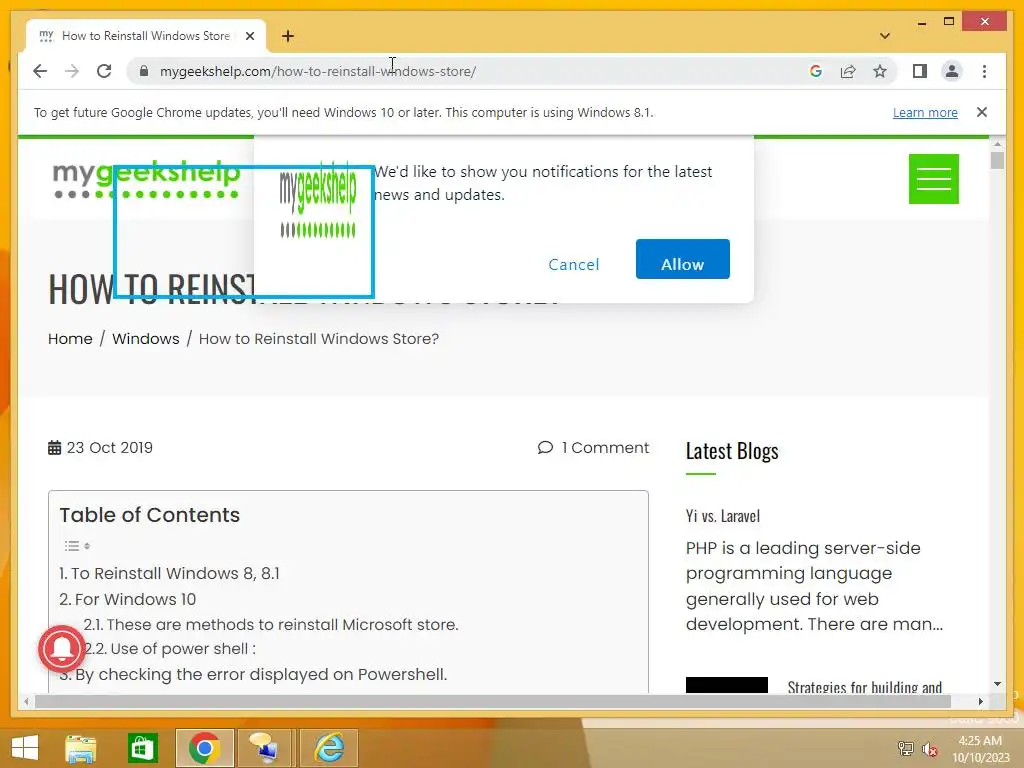1024x768 pixels.
Task: Open the tab search chevron
Action: [x=885, y=36]
